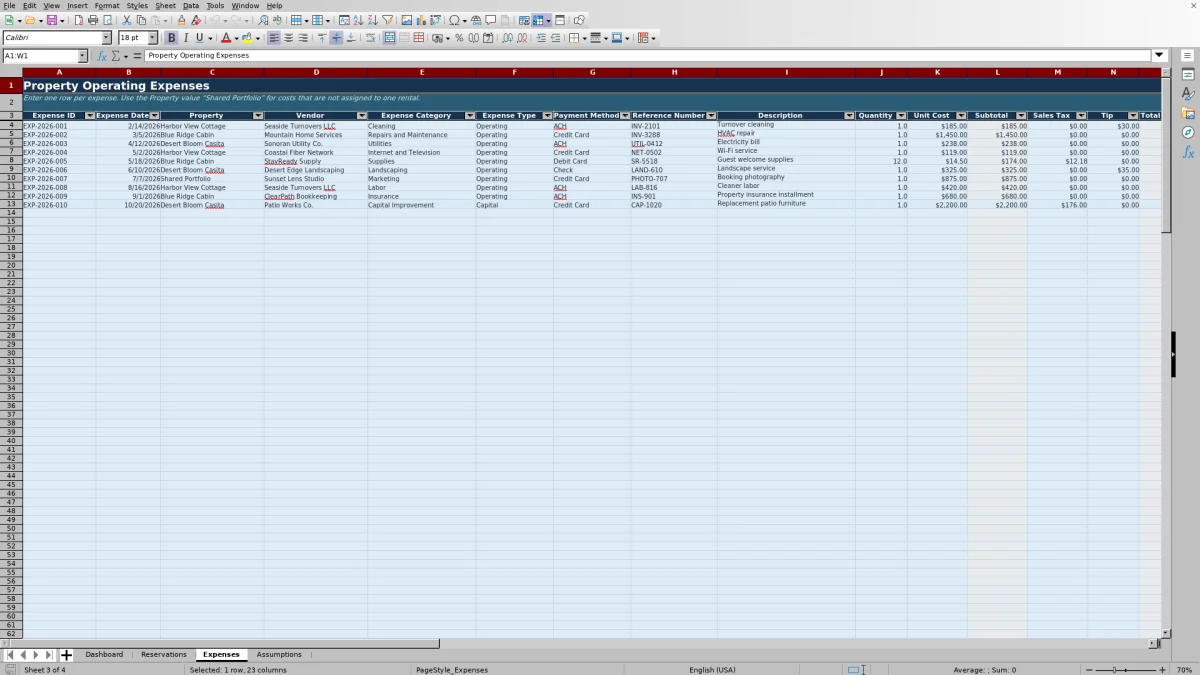Open the Expense Category filter dropdown

(x=469, y=116)
